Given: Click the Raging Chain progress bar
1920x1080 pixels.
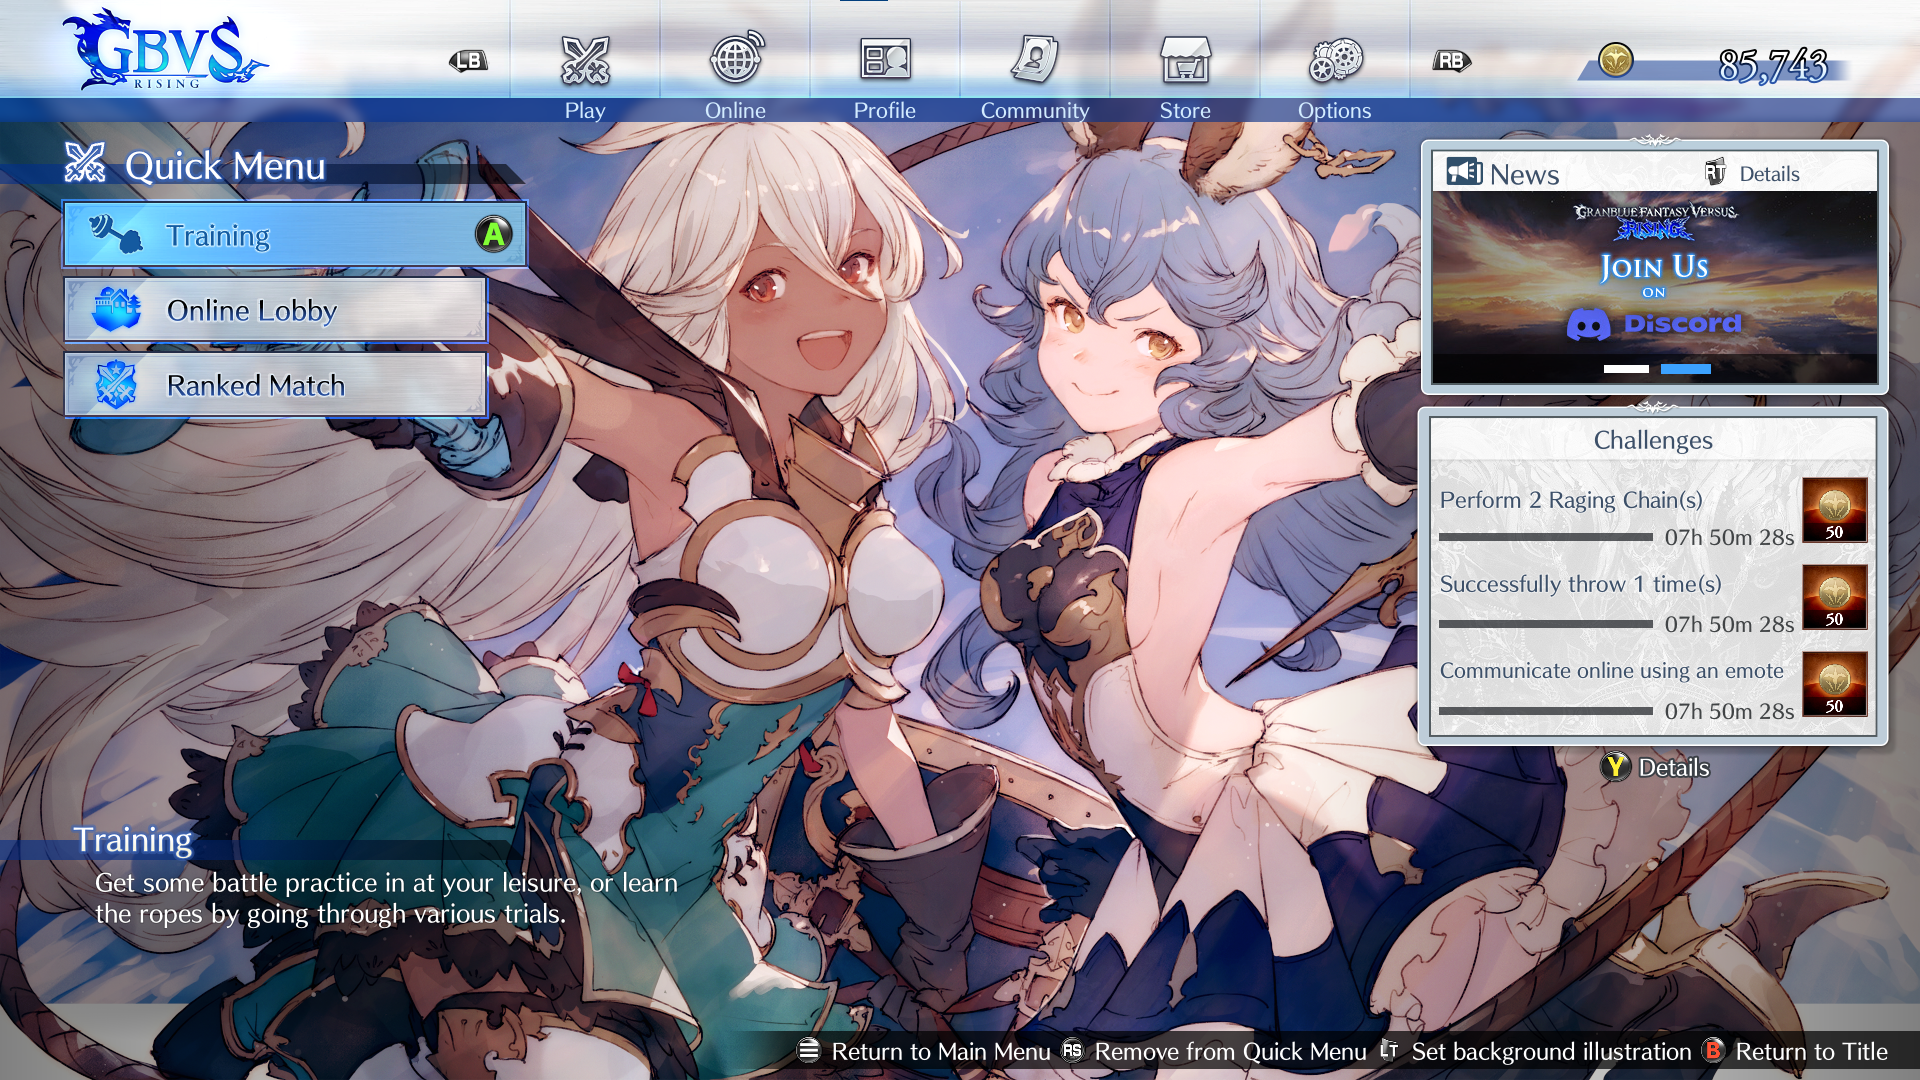Looking at the screenshot, I should tap(1545, 538).
